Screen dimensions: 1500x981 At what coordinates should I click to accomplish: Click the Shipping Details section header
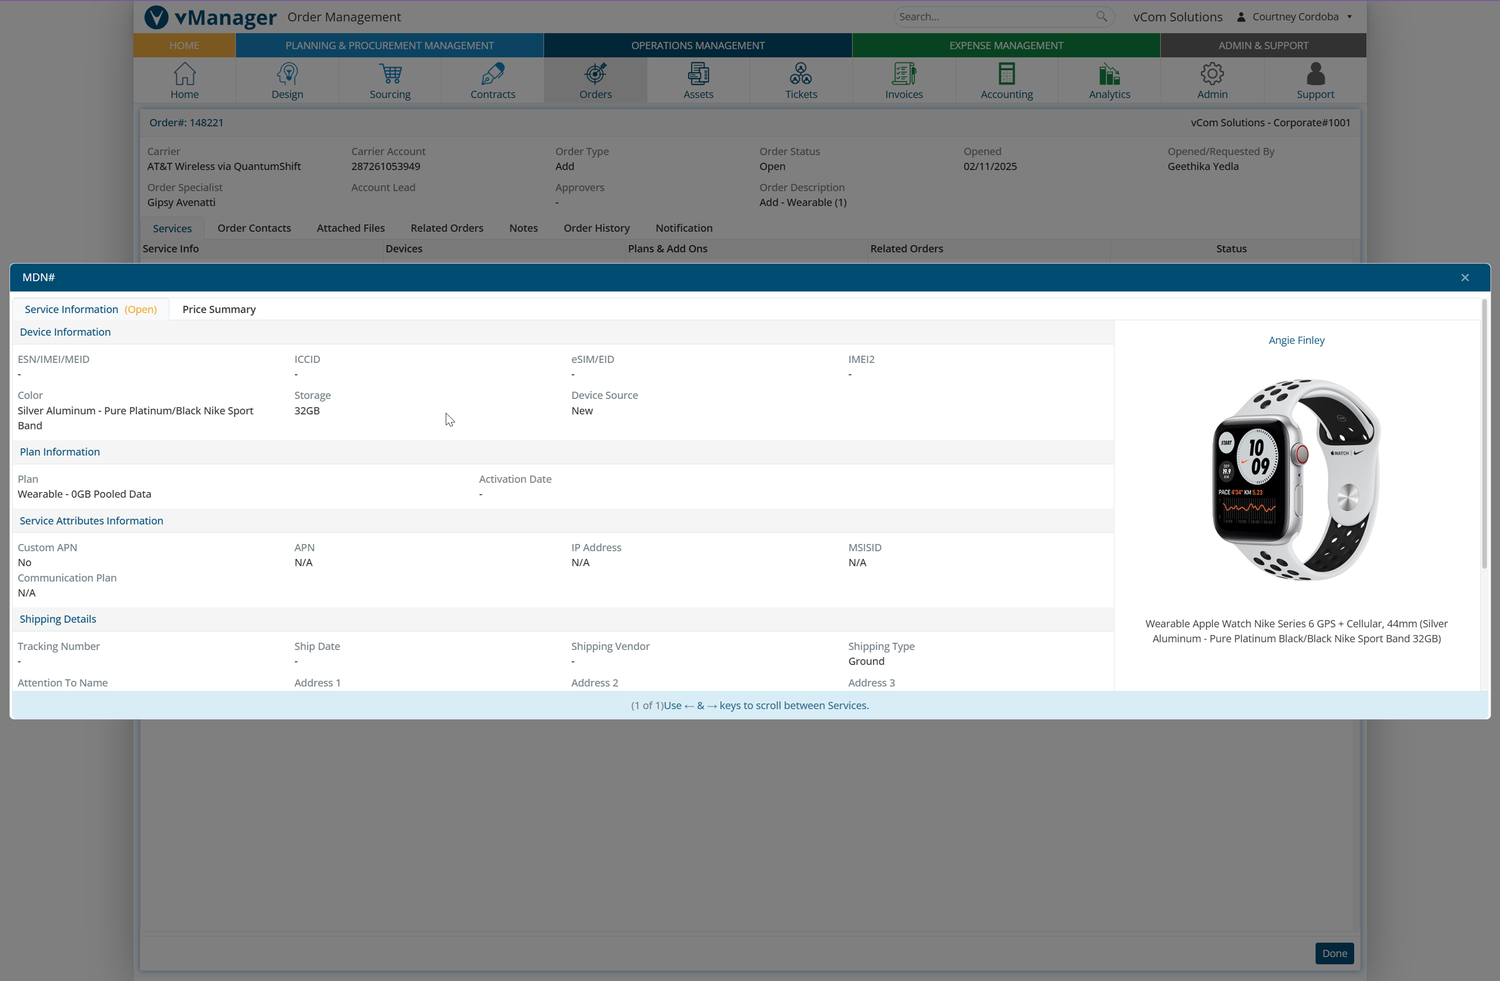[58, 619]
